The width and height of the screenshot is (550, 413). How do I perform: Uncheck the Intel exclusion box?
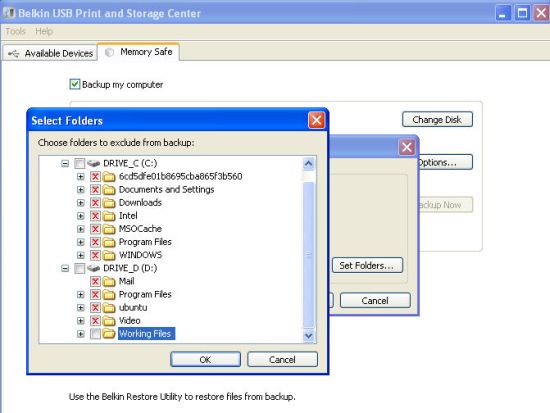click(x=95, y=216)
